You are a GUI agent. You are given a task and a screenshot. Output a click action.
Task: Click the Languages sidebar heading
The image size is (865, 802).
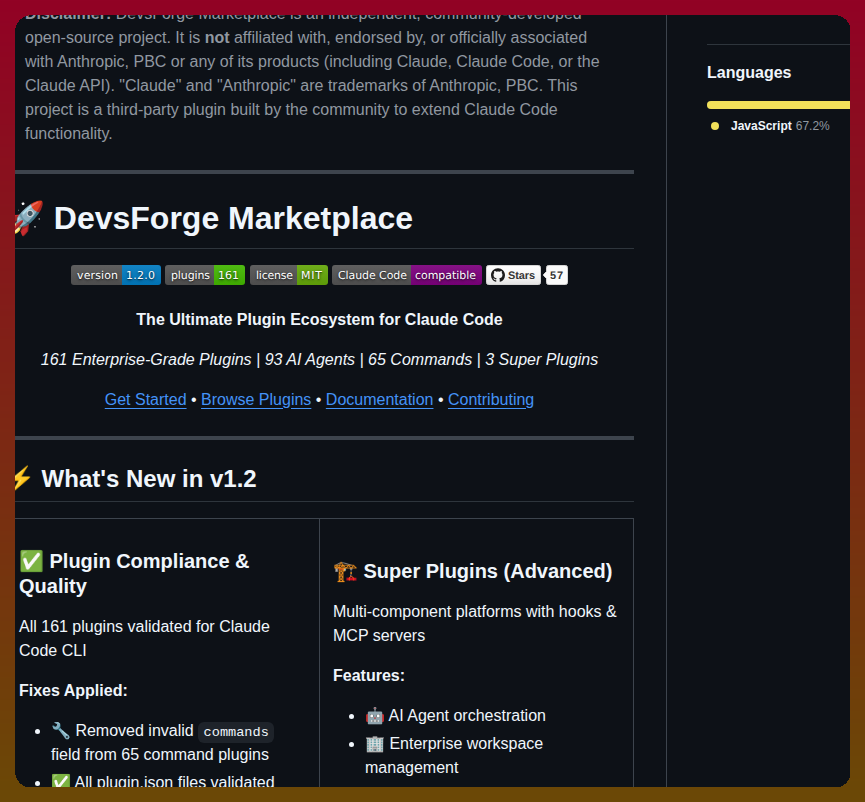pos(749,72)
